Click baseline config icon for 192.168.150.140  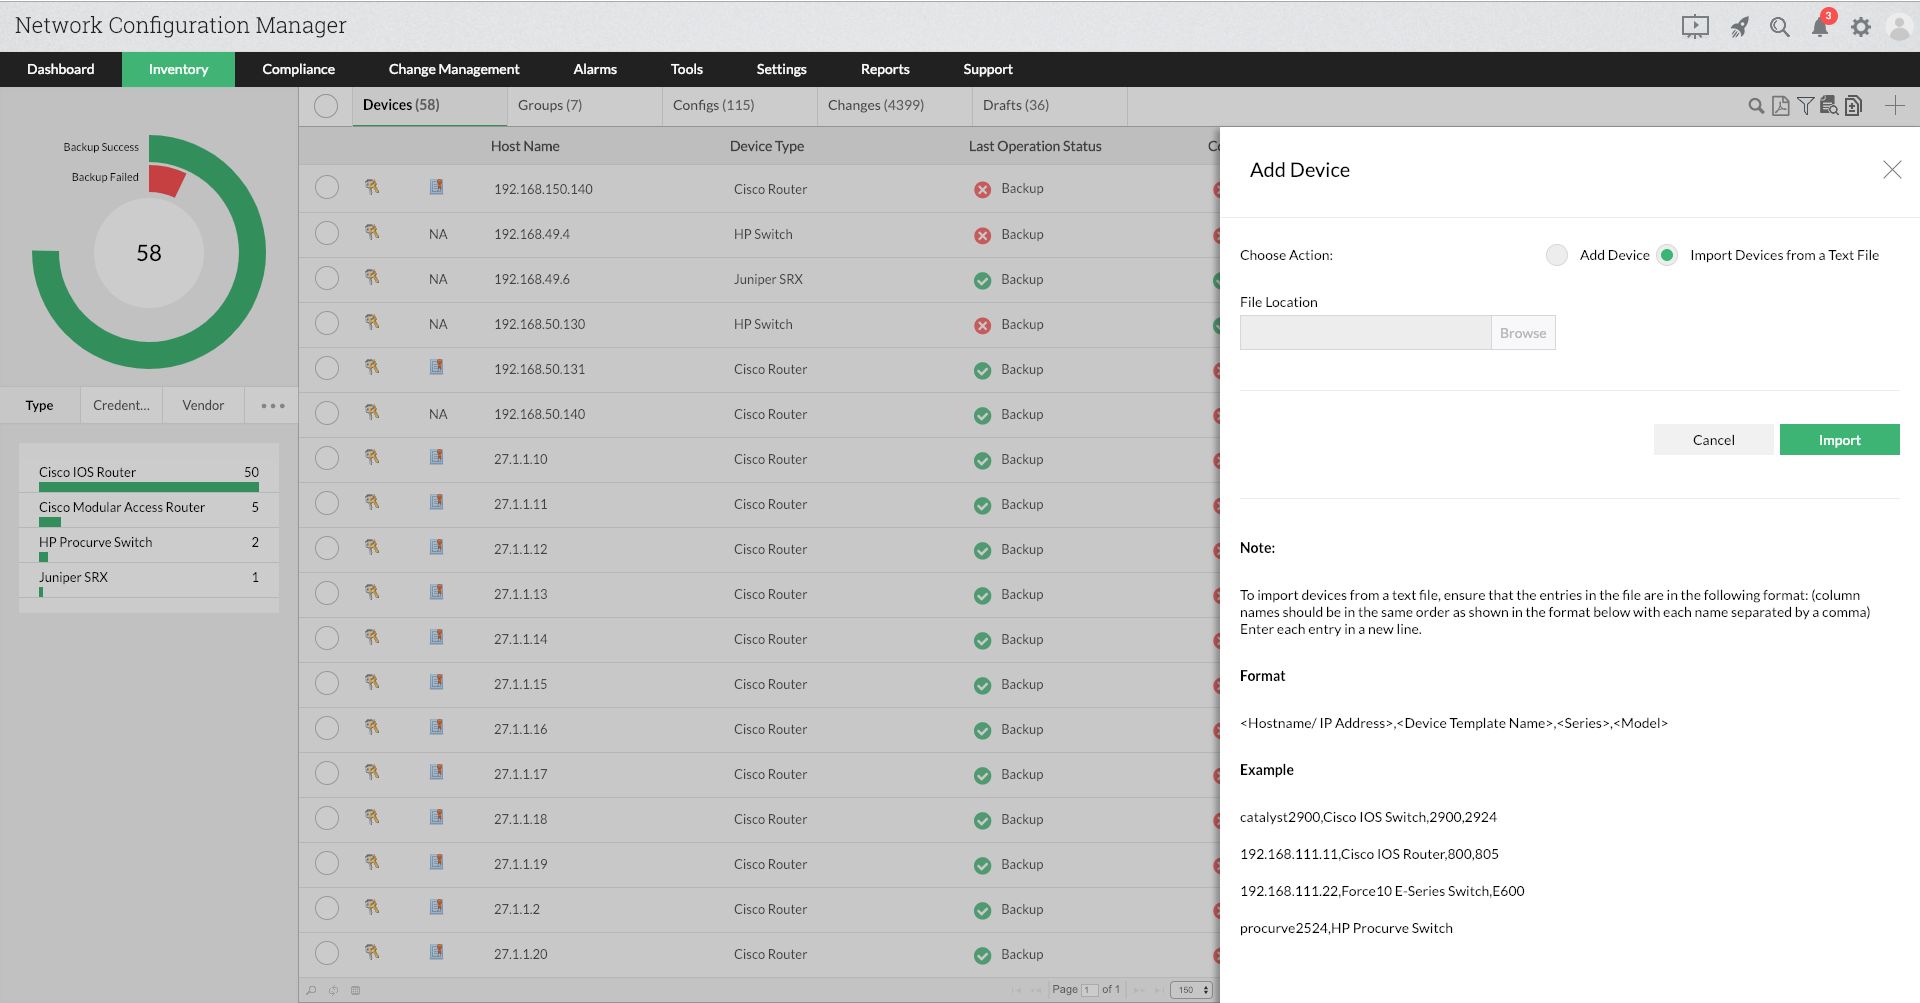[x=437, y=187]
